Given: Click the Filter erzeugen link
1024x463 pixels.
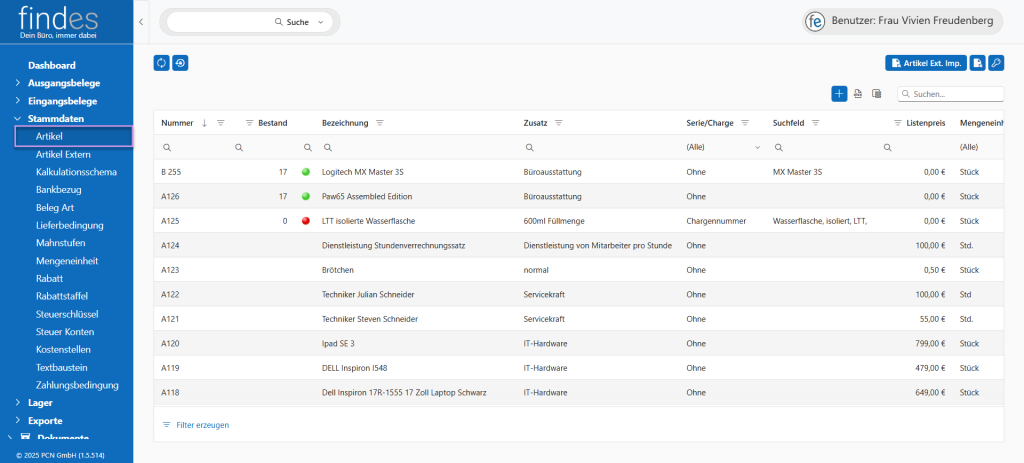Looking at the screenshot, I should point(202,425).
